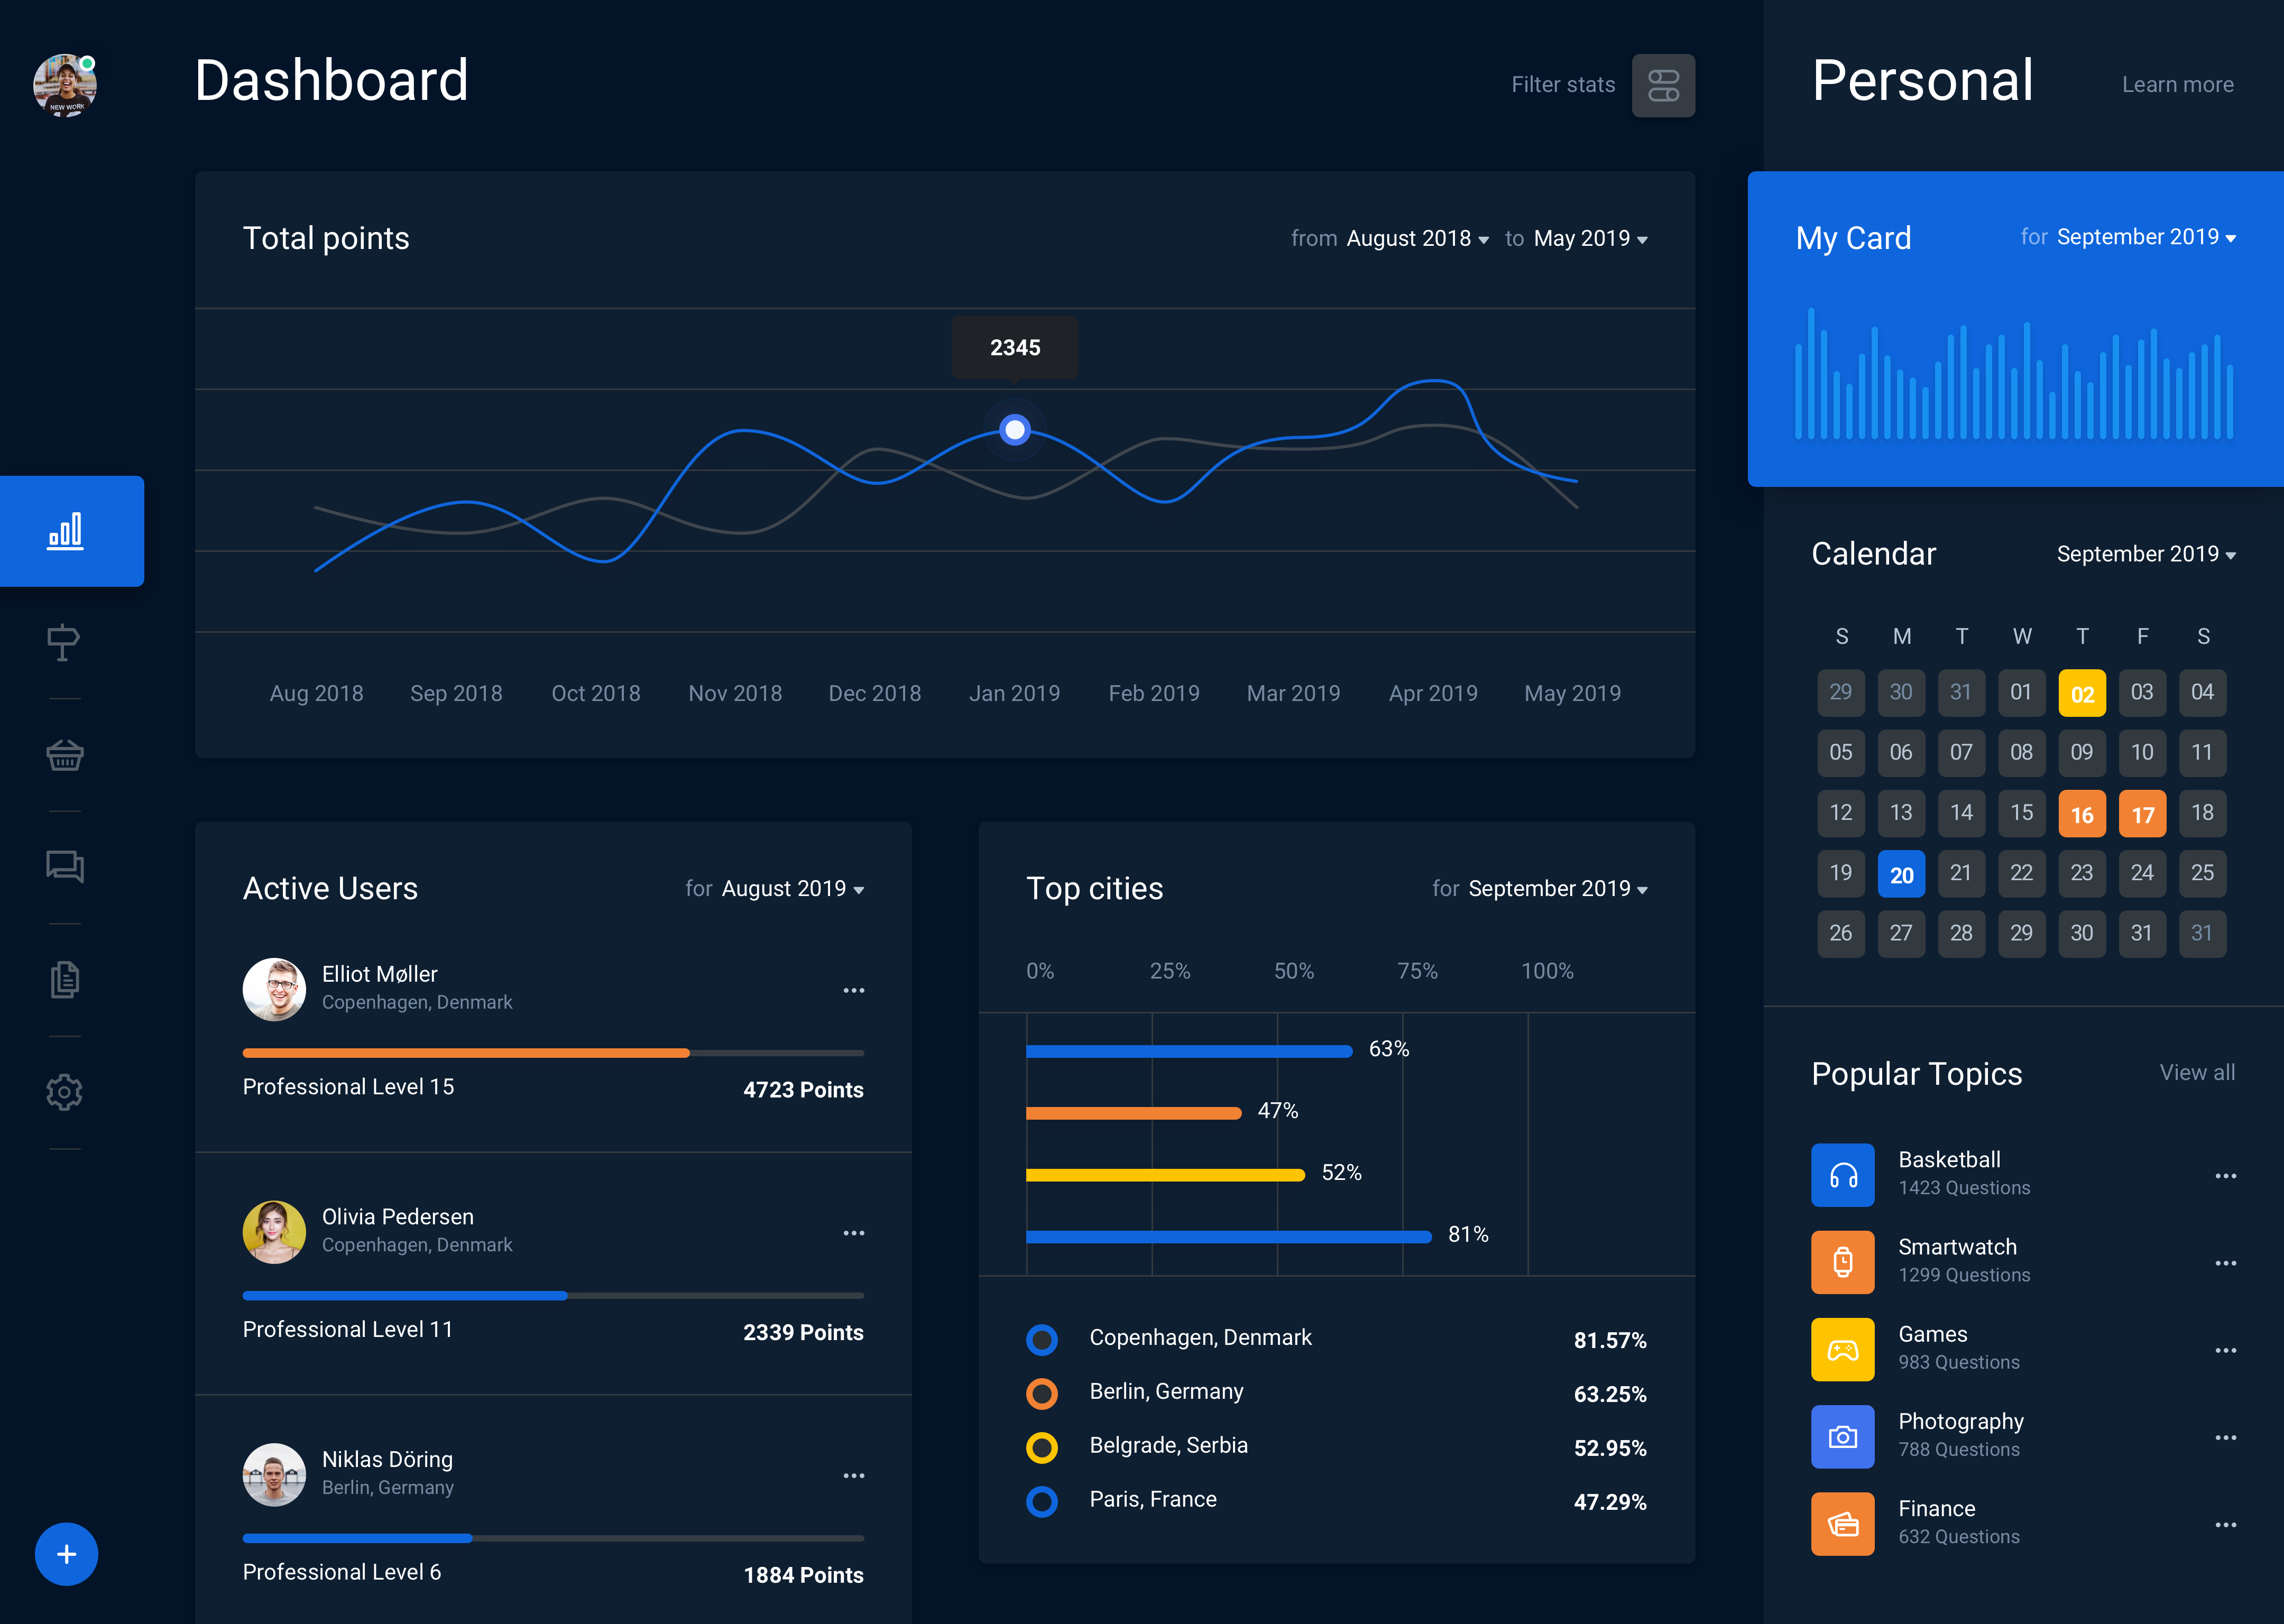Open Active Users August 2019 dropdown

(x=792, y=889)
